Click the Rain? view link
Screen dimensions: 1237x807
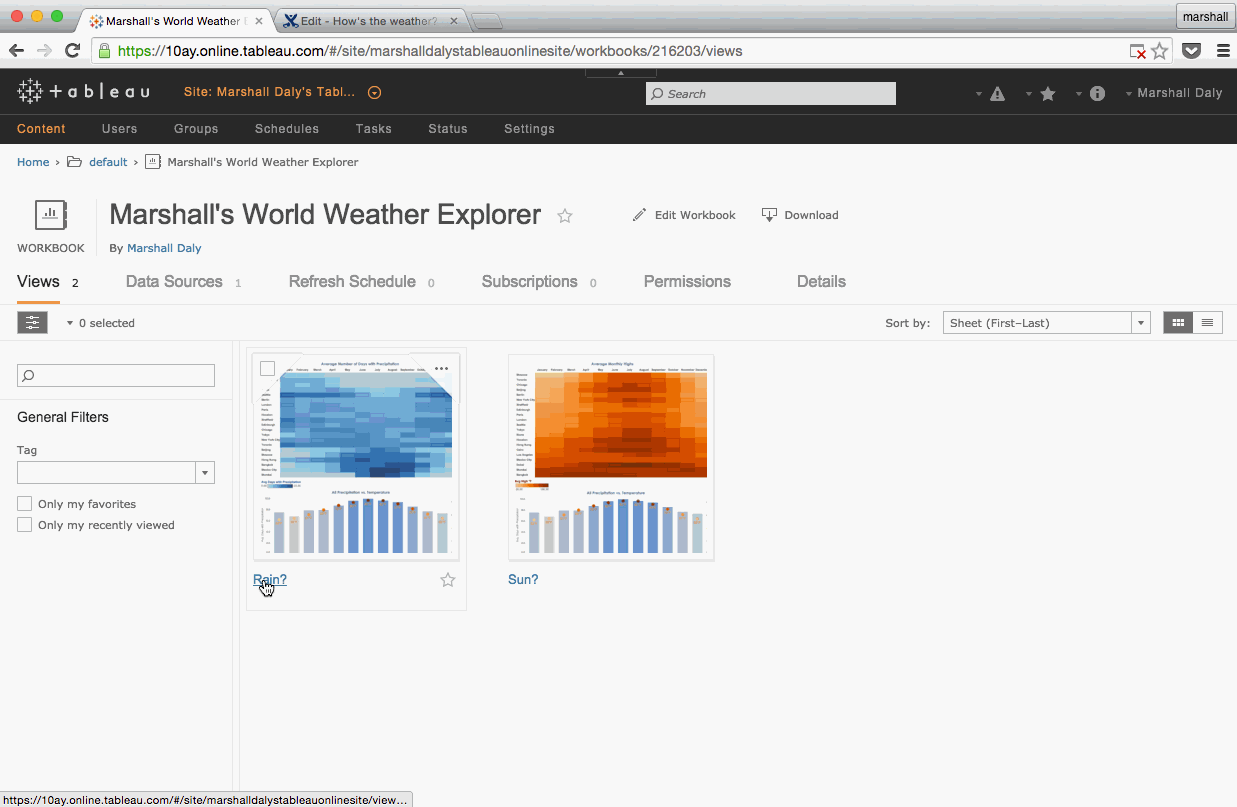click(270, 579)
